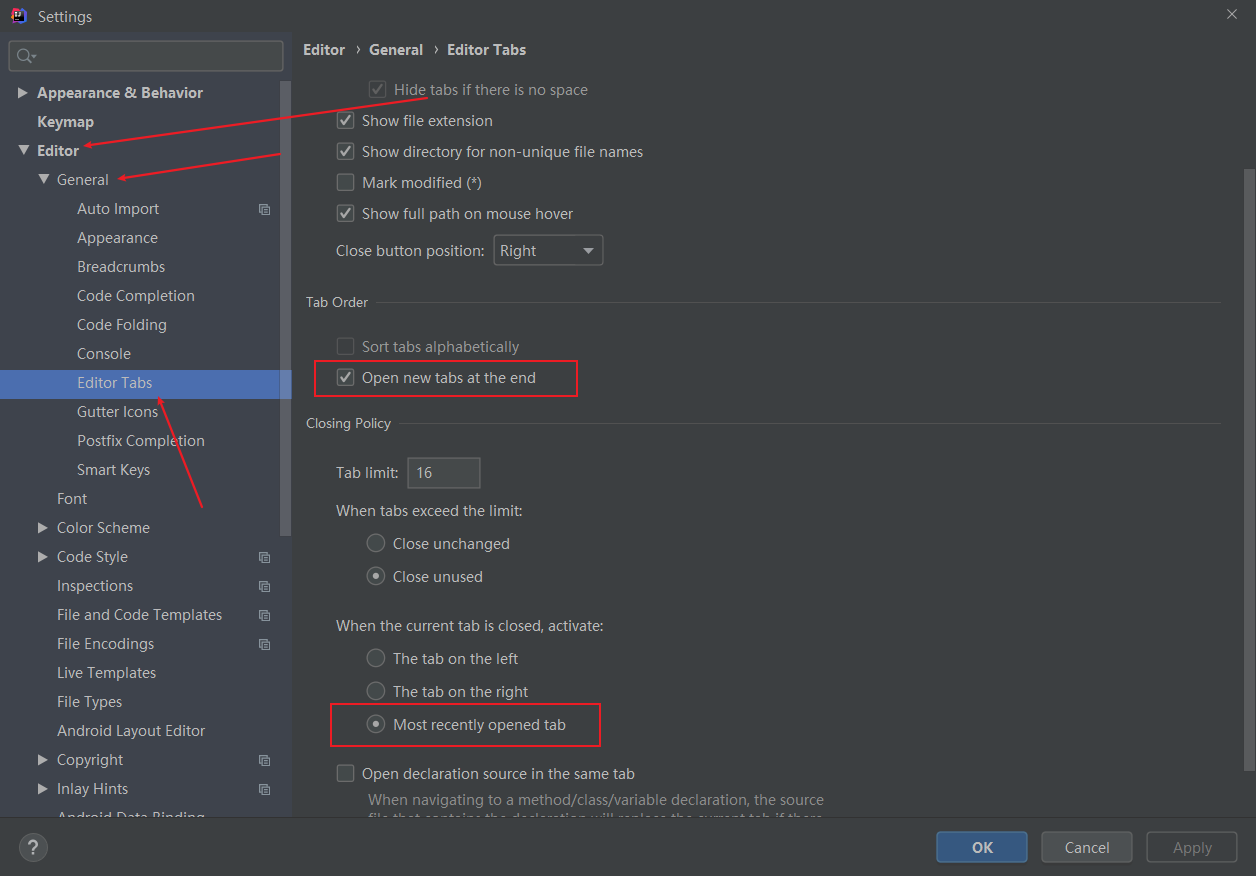This screenshot has height=876, width=1256.
Task: Open Smart Keys settings page
Action: pyautogui.click(x=113, y=470)
